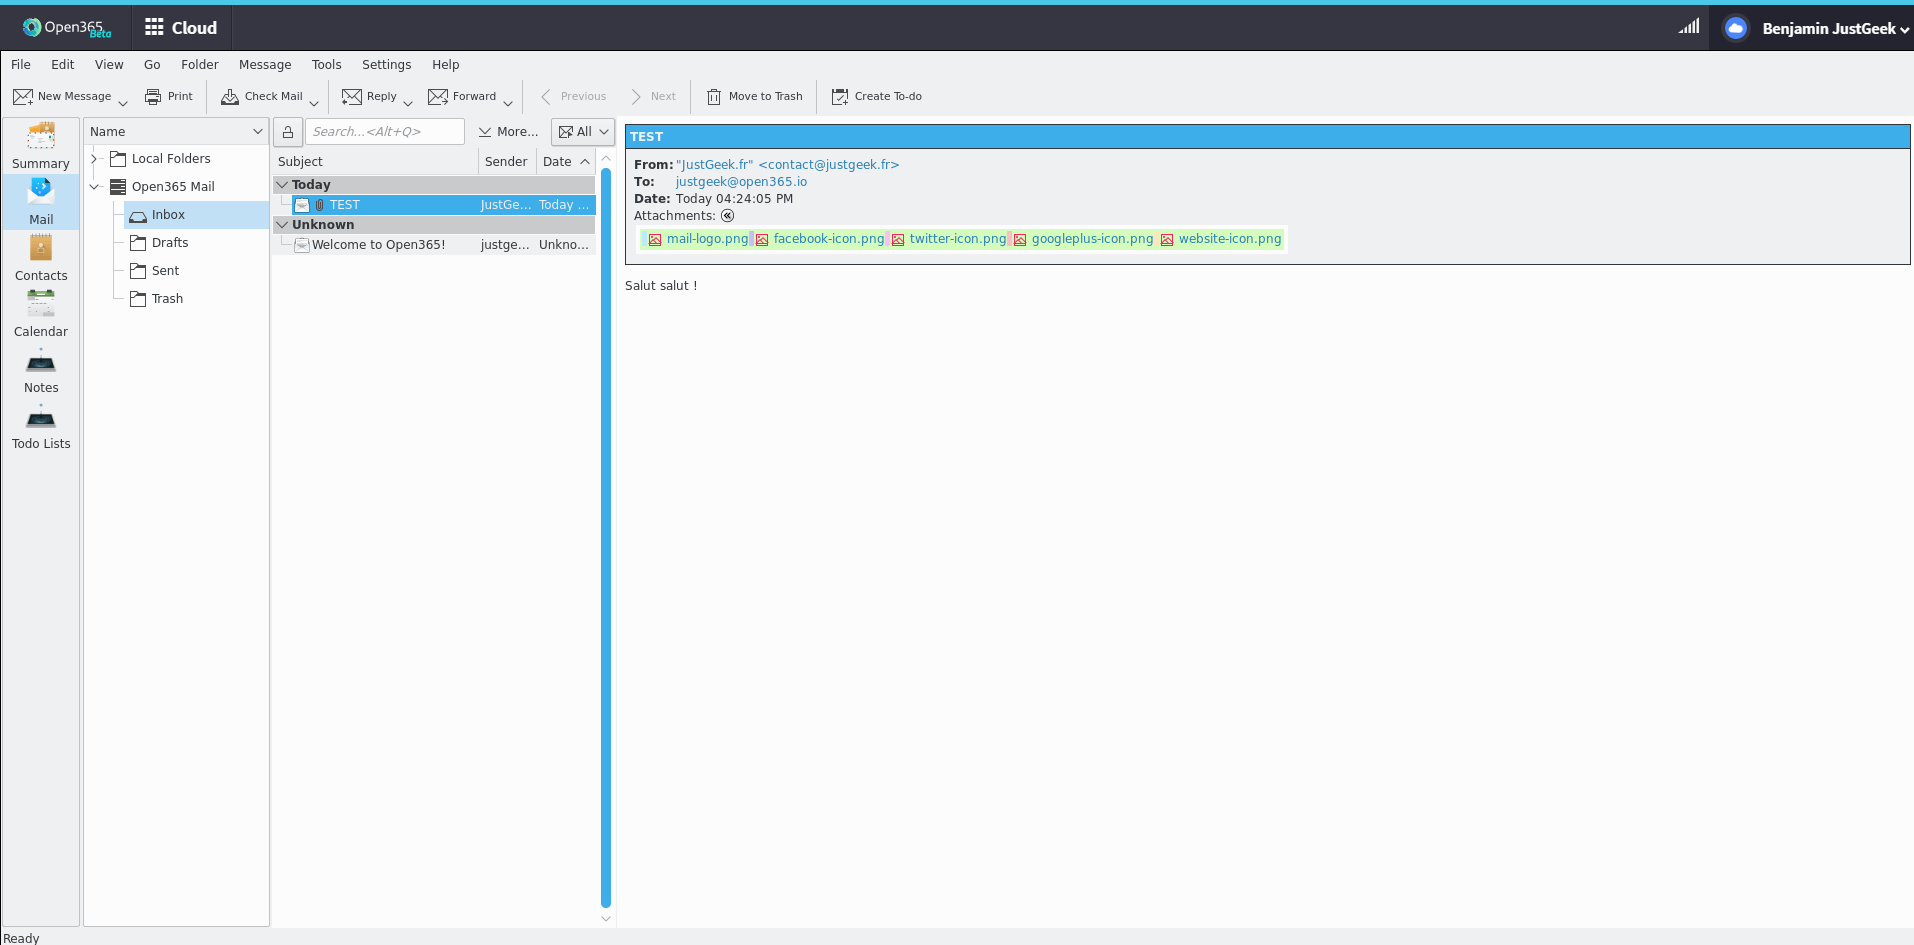Open Check Mail dropdown arrow
This screenshot has width=1914, height=945.
coord(314,103)
